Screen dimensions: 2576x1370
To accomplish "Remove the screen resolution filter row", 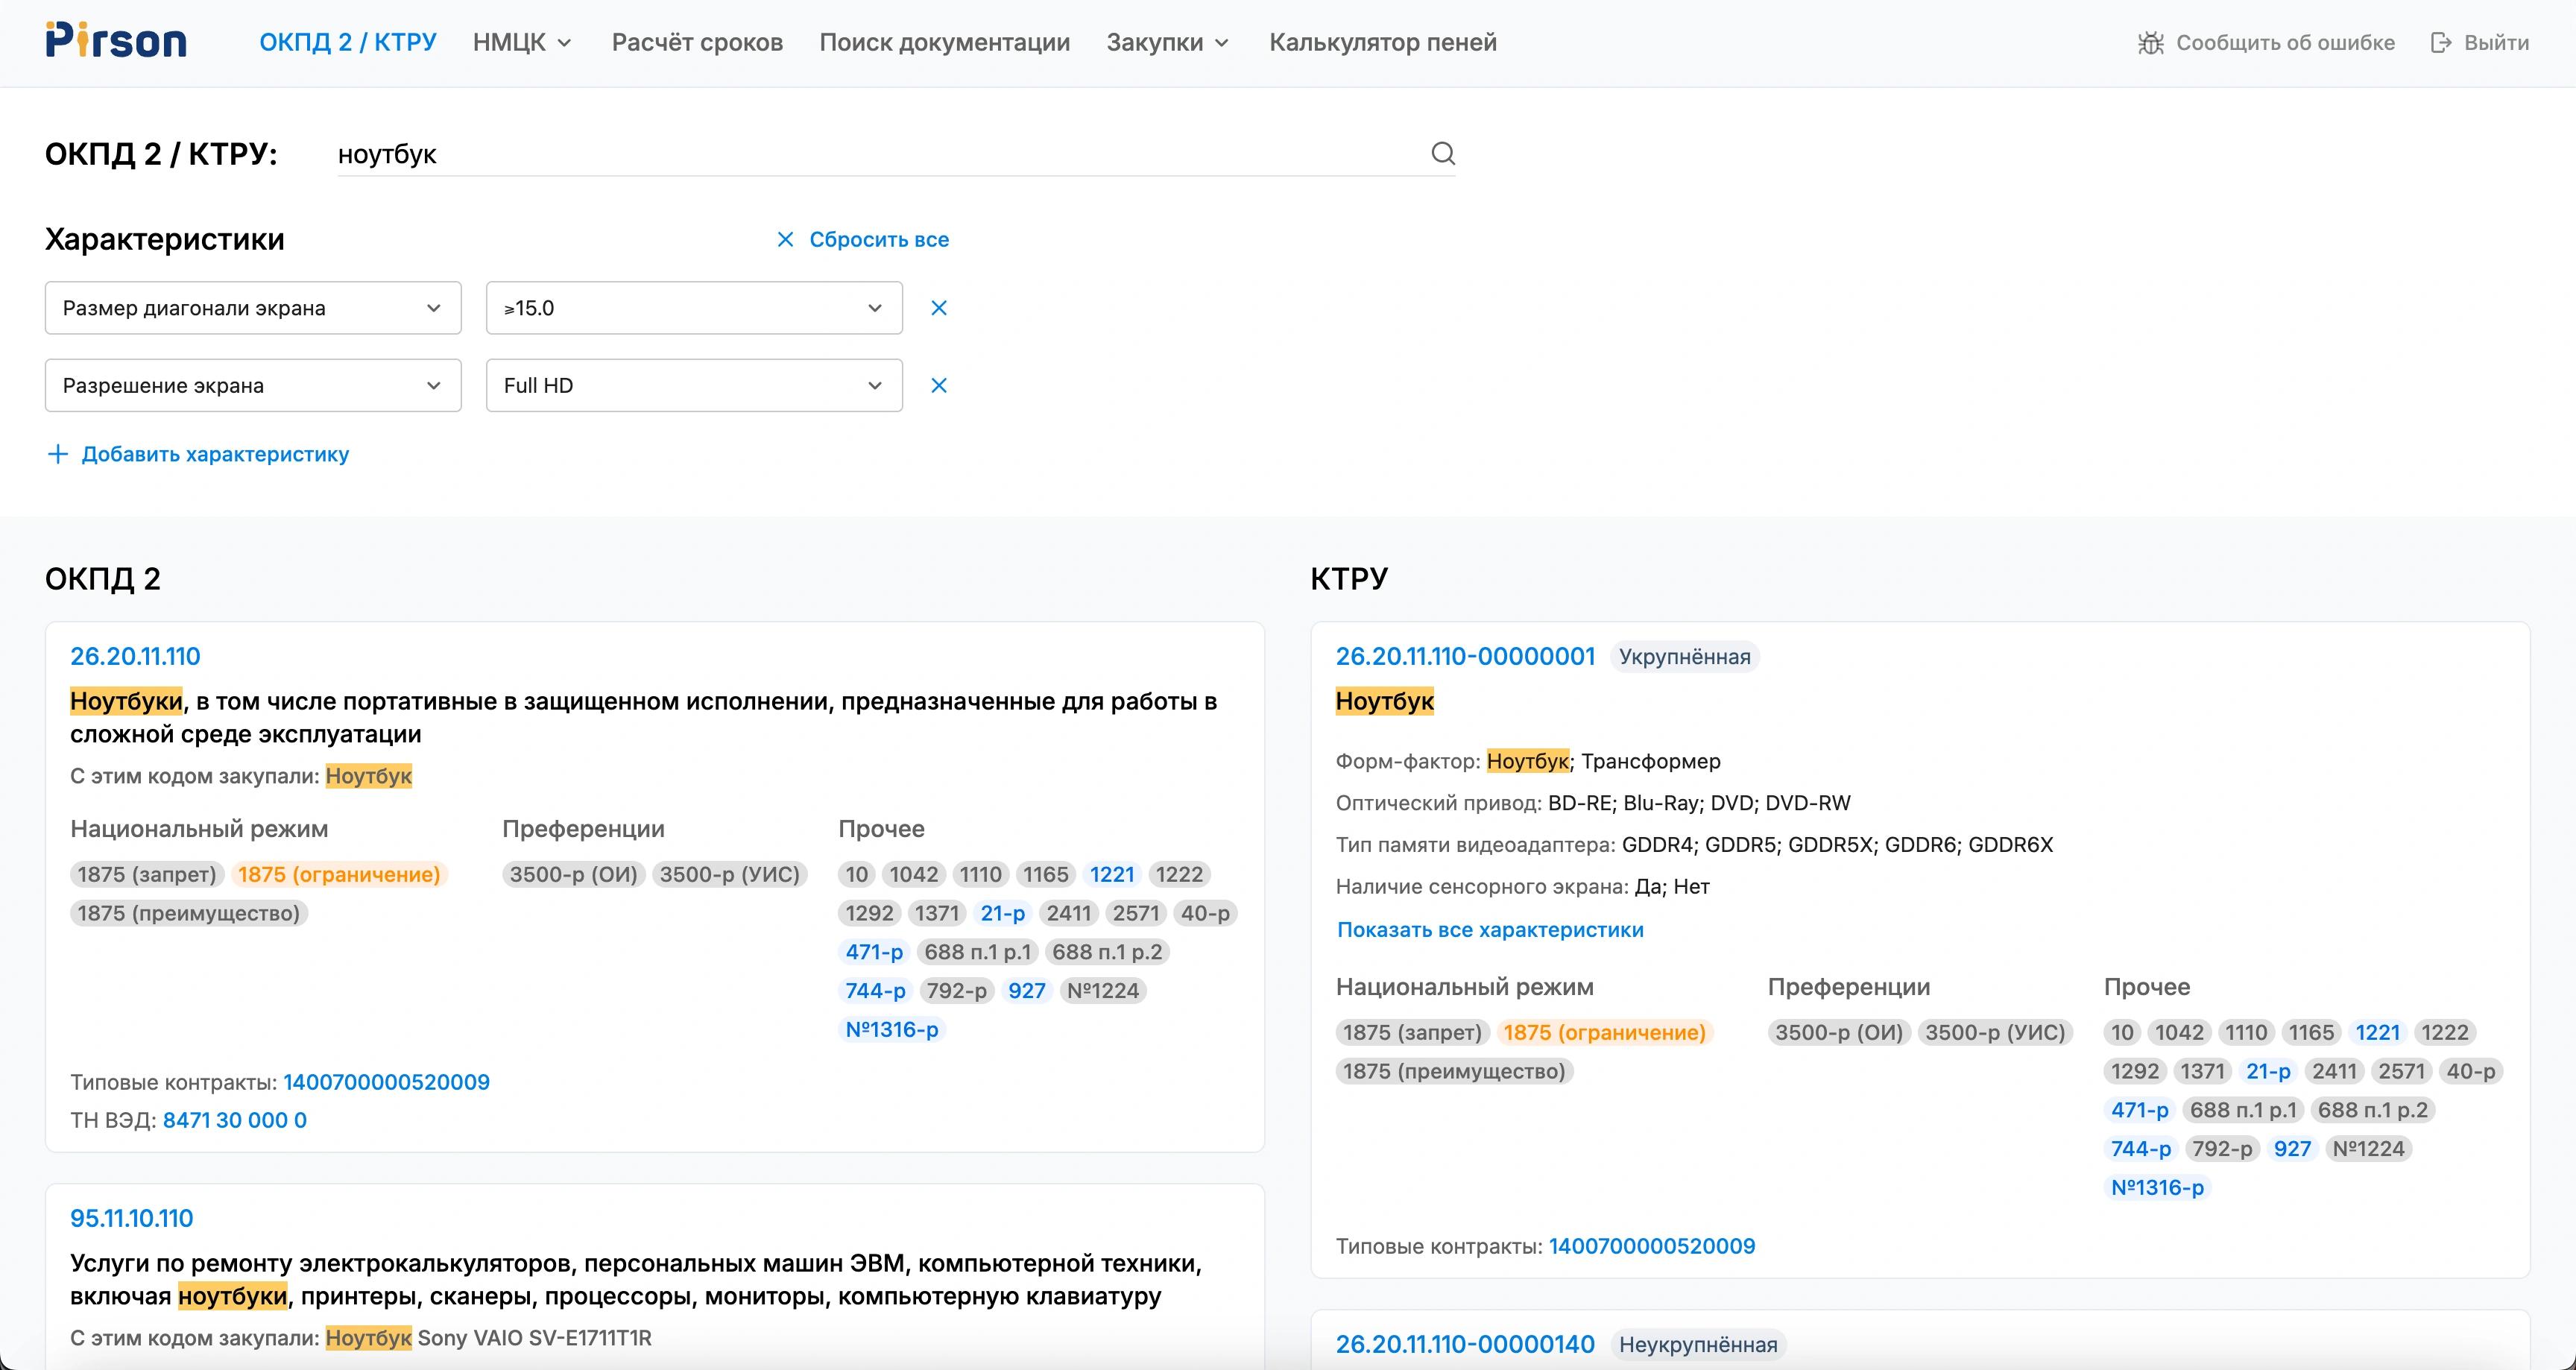I will pos(938,385).
